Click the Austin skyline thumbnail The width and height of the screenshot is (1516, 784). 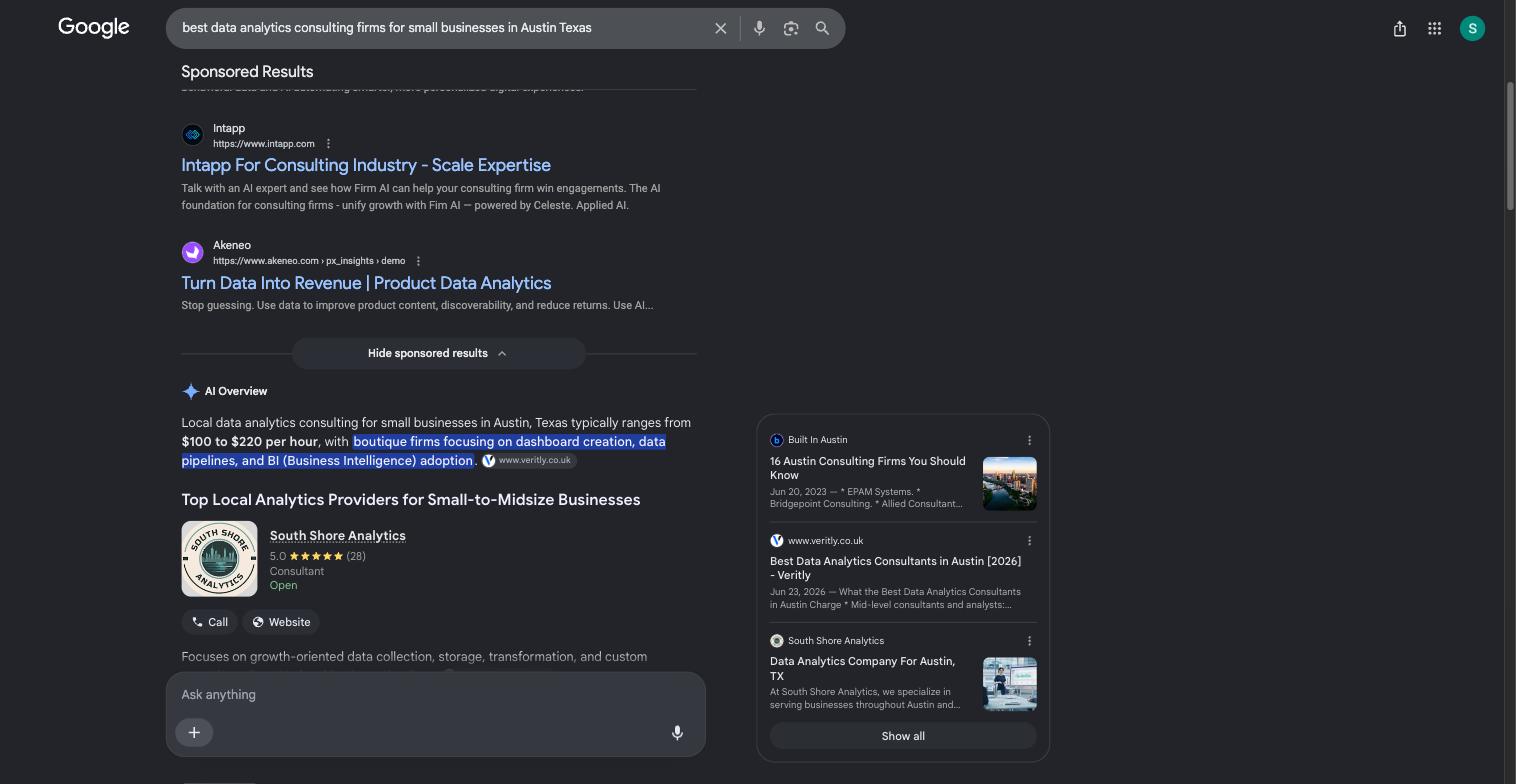[x=1010, y=484]
